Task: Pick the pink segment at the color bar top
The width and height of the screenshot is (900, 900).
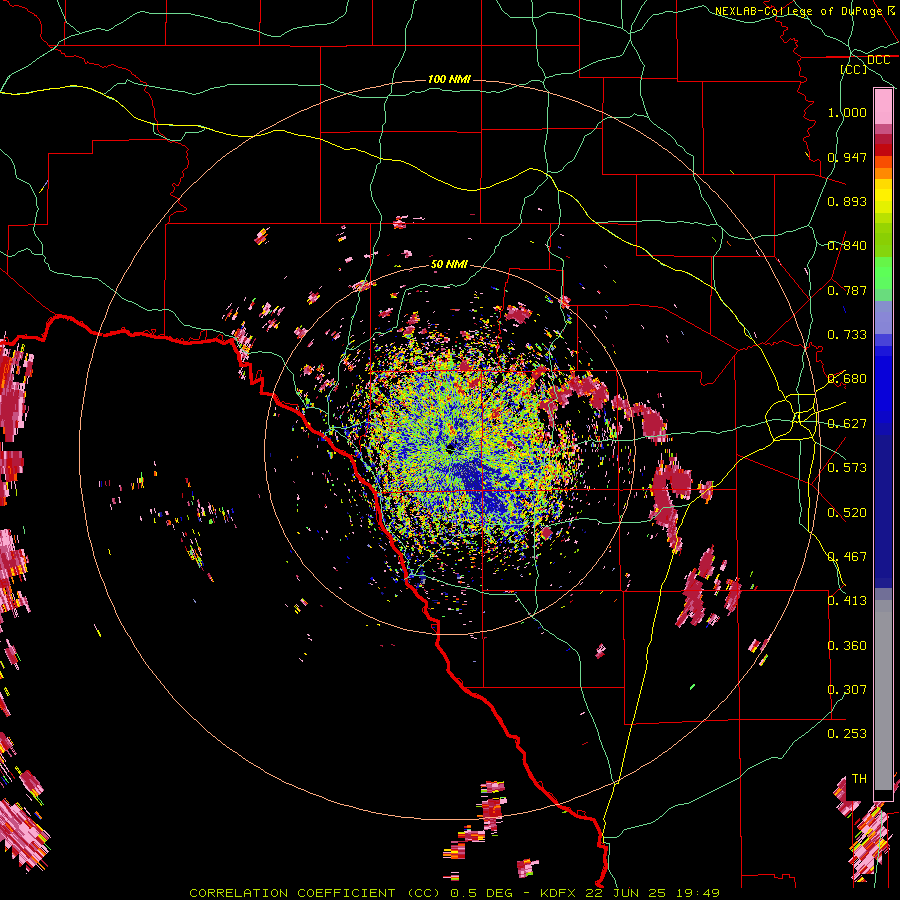Action: 883,106
